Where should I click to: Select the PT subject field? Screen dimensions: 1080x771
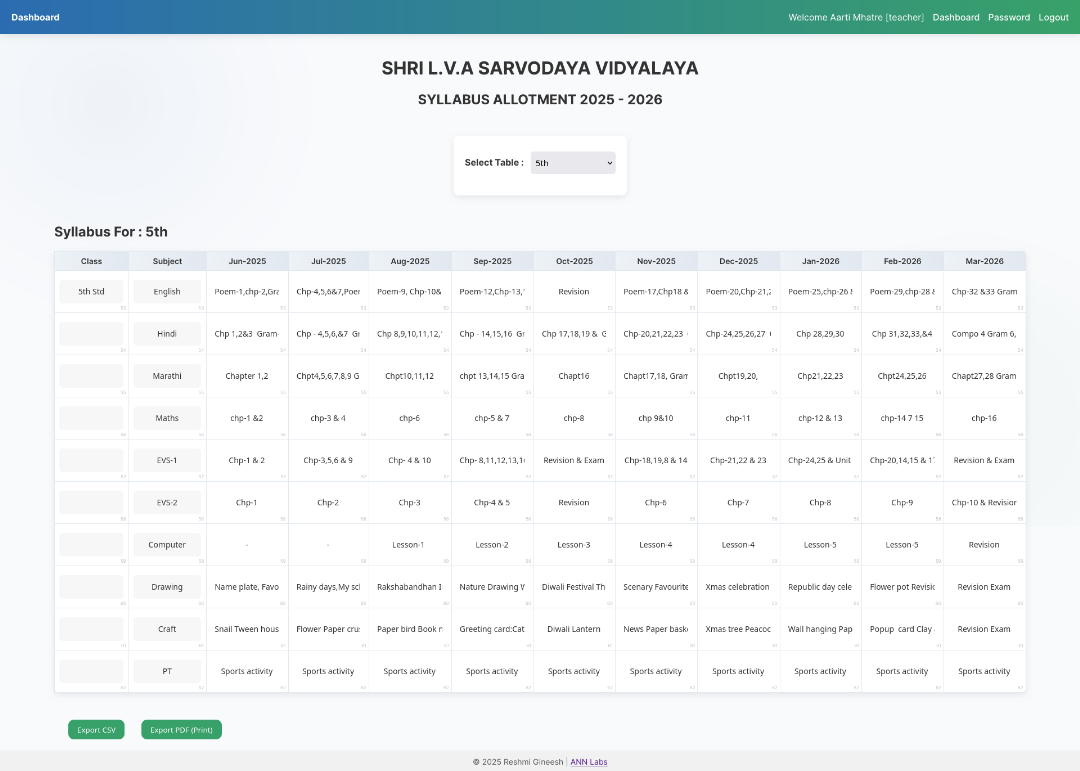coord(167,671)
